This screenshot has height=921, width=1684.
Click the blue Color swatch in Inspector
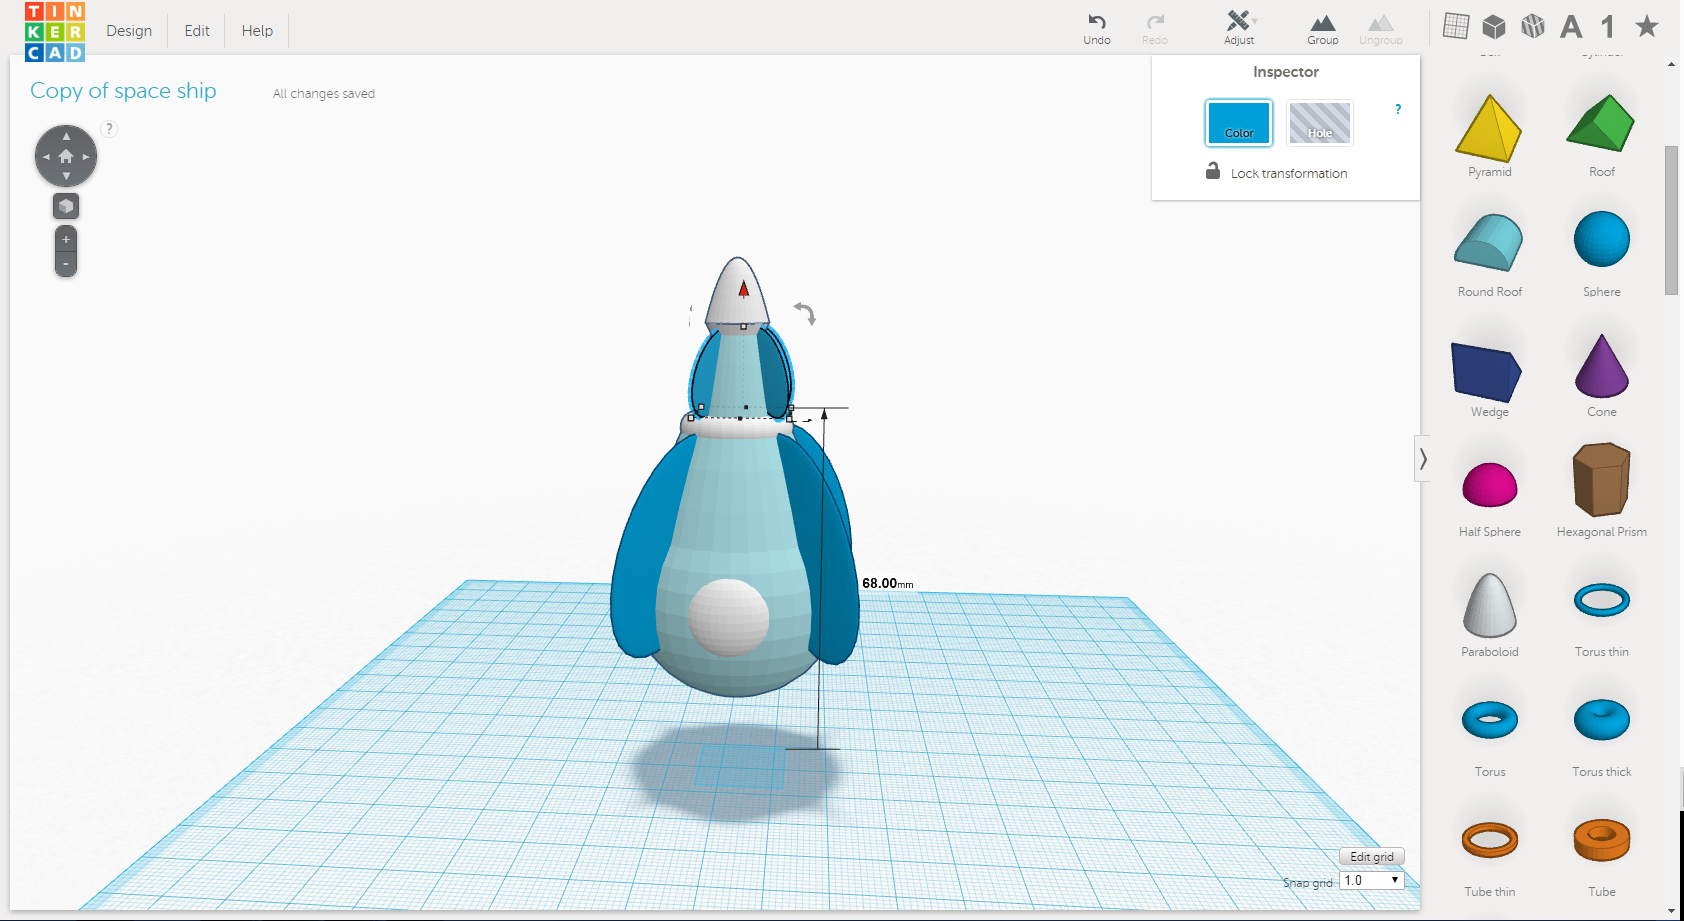[x=1239, y=123]
